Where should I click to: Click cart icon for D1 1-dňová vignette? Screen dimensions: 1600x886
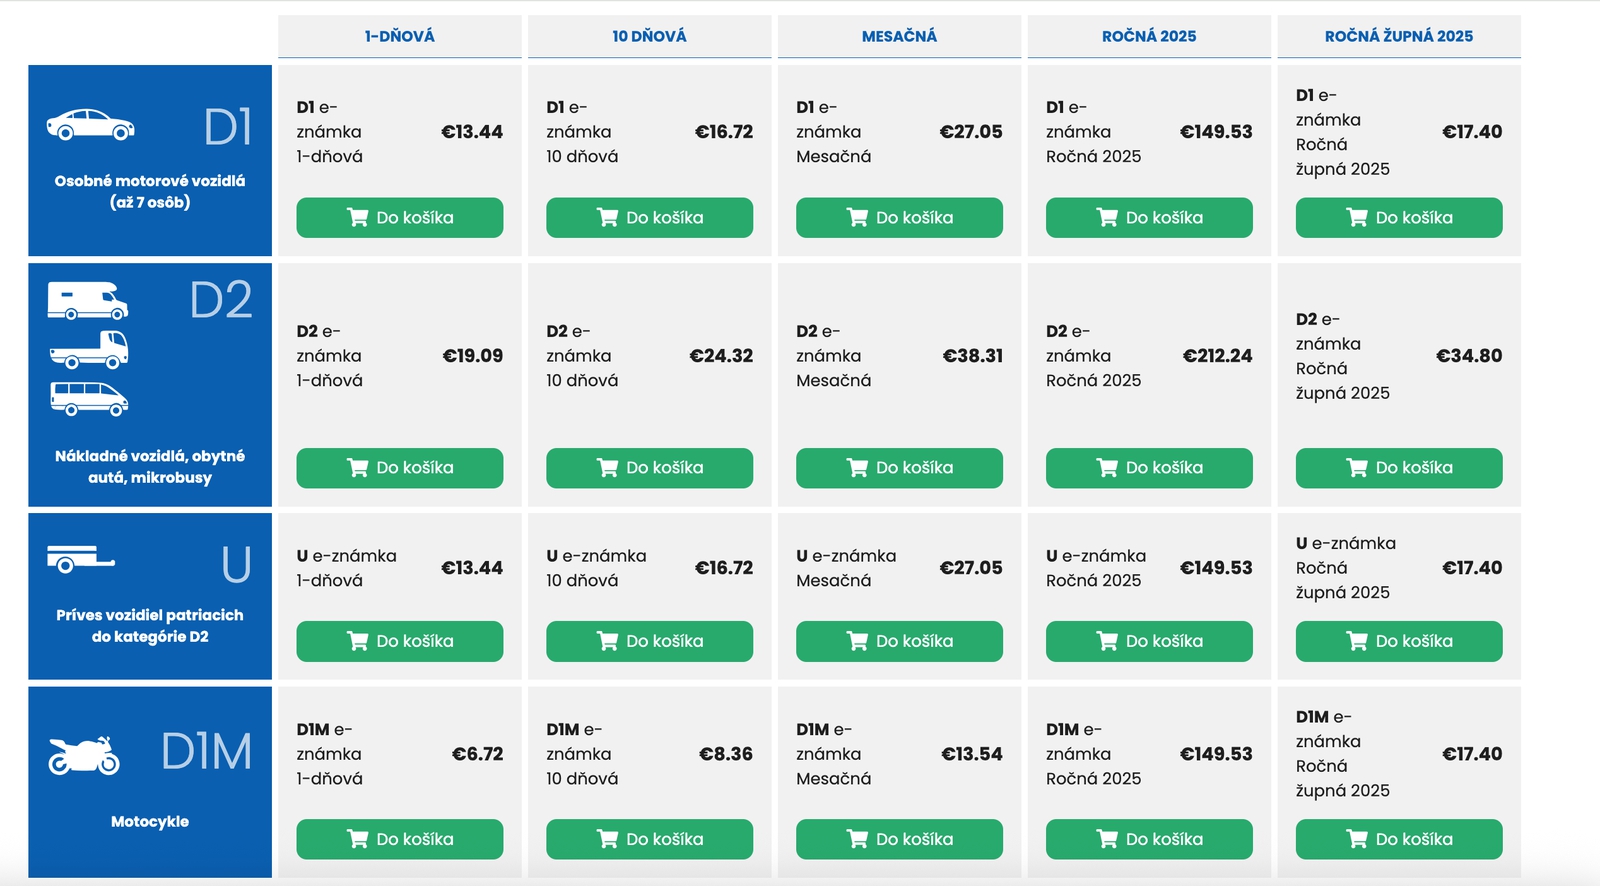[x=357, y=218]
